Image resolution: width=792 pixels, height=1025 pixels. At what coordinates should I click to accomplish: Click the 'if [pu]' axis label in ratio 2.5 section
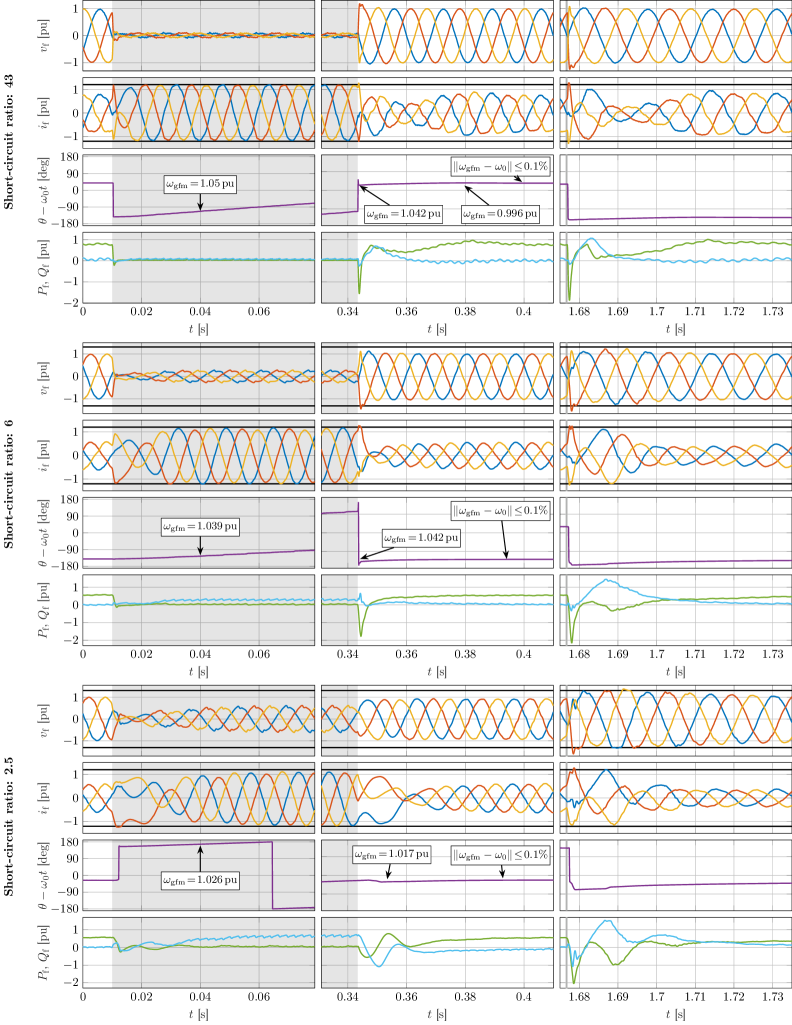[x=43, y=798]
